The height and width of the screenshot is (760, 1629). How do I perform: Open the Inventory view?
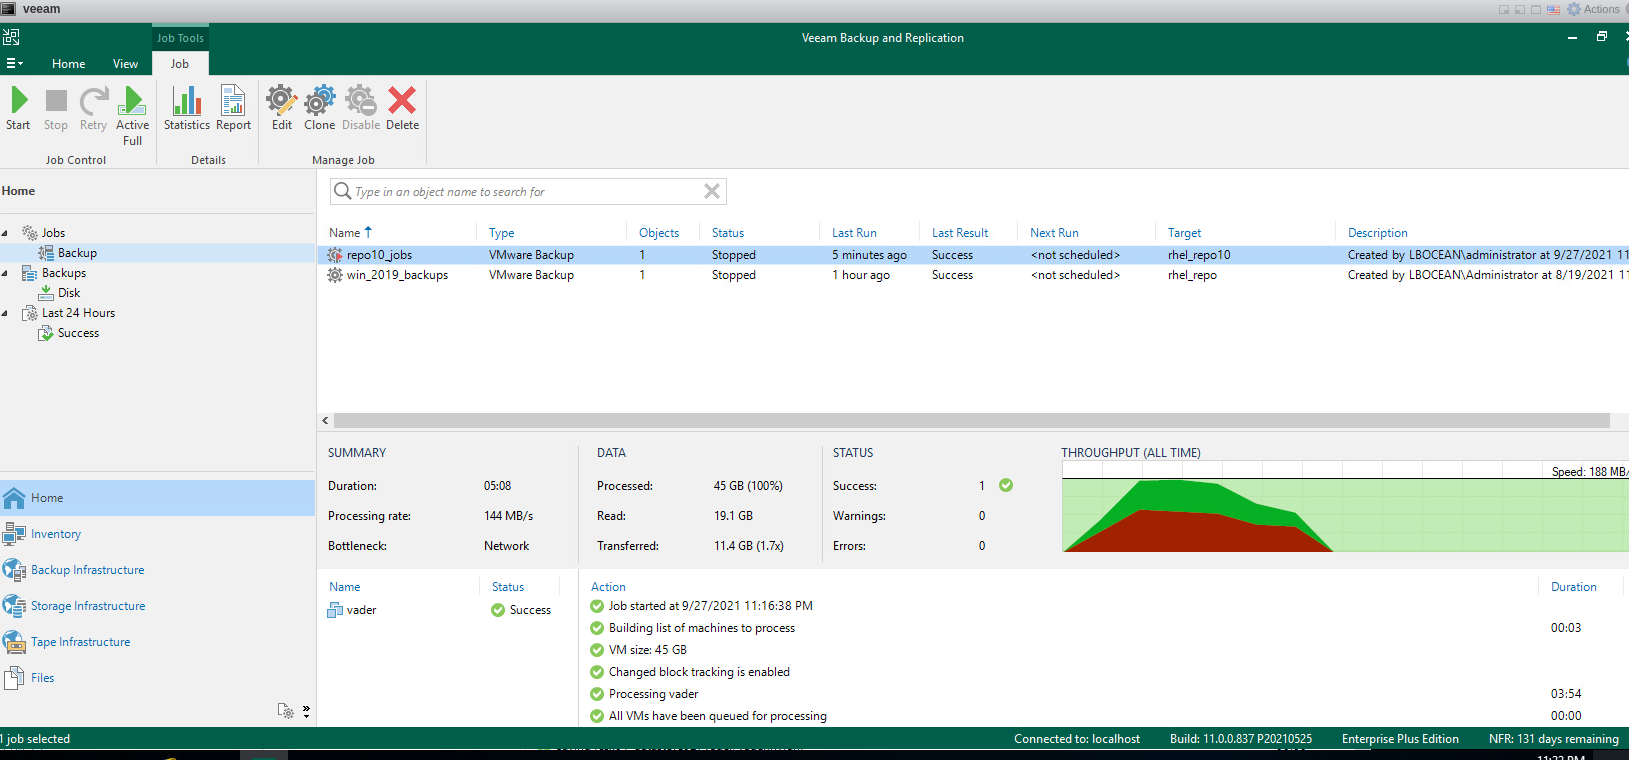55,534
